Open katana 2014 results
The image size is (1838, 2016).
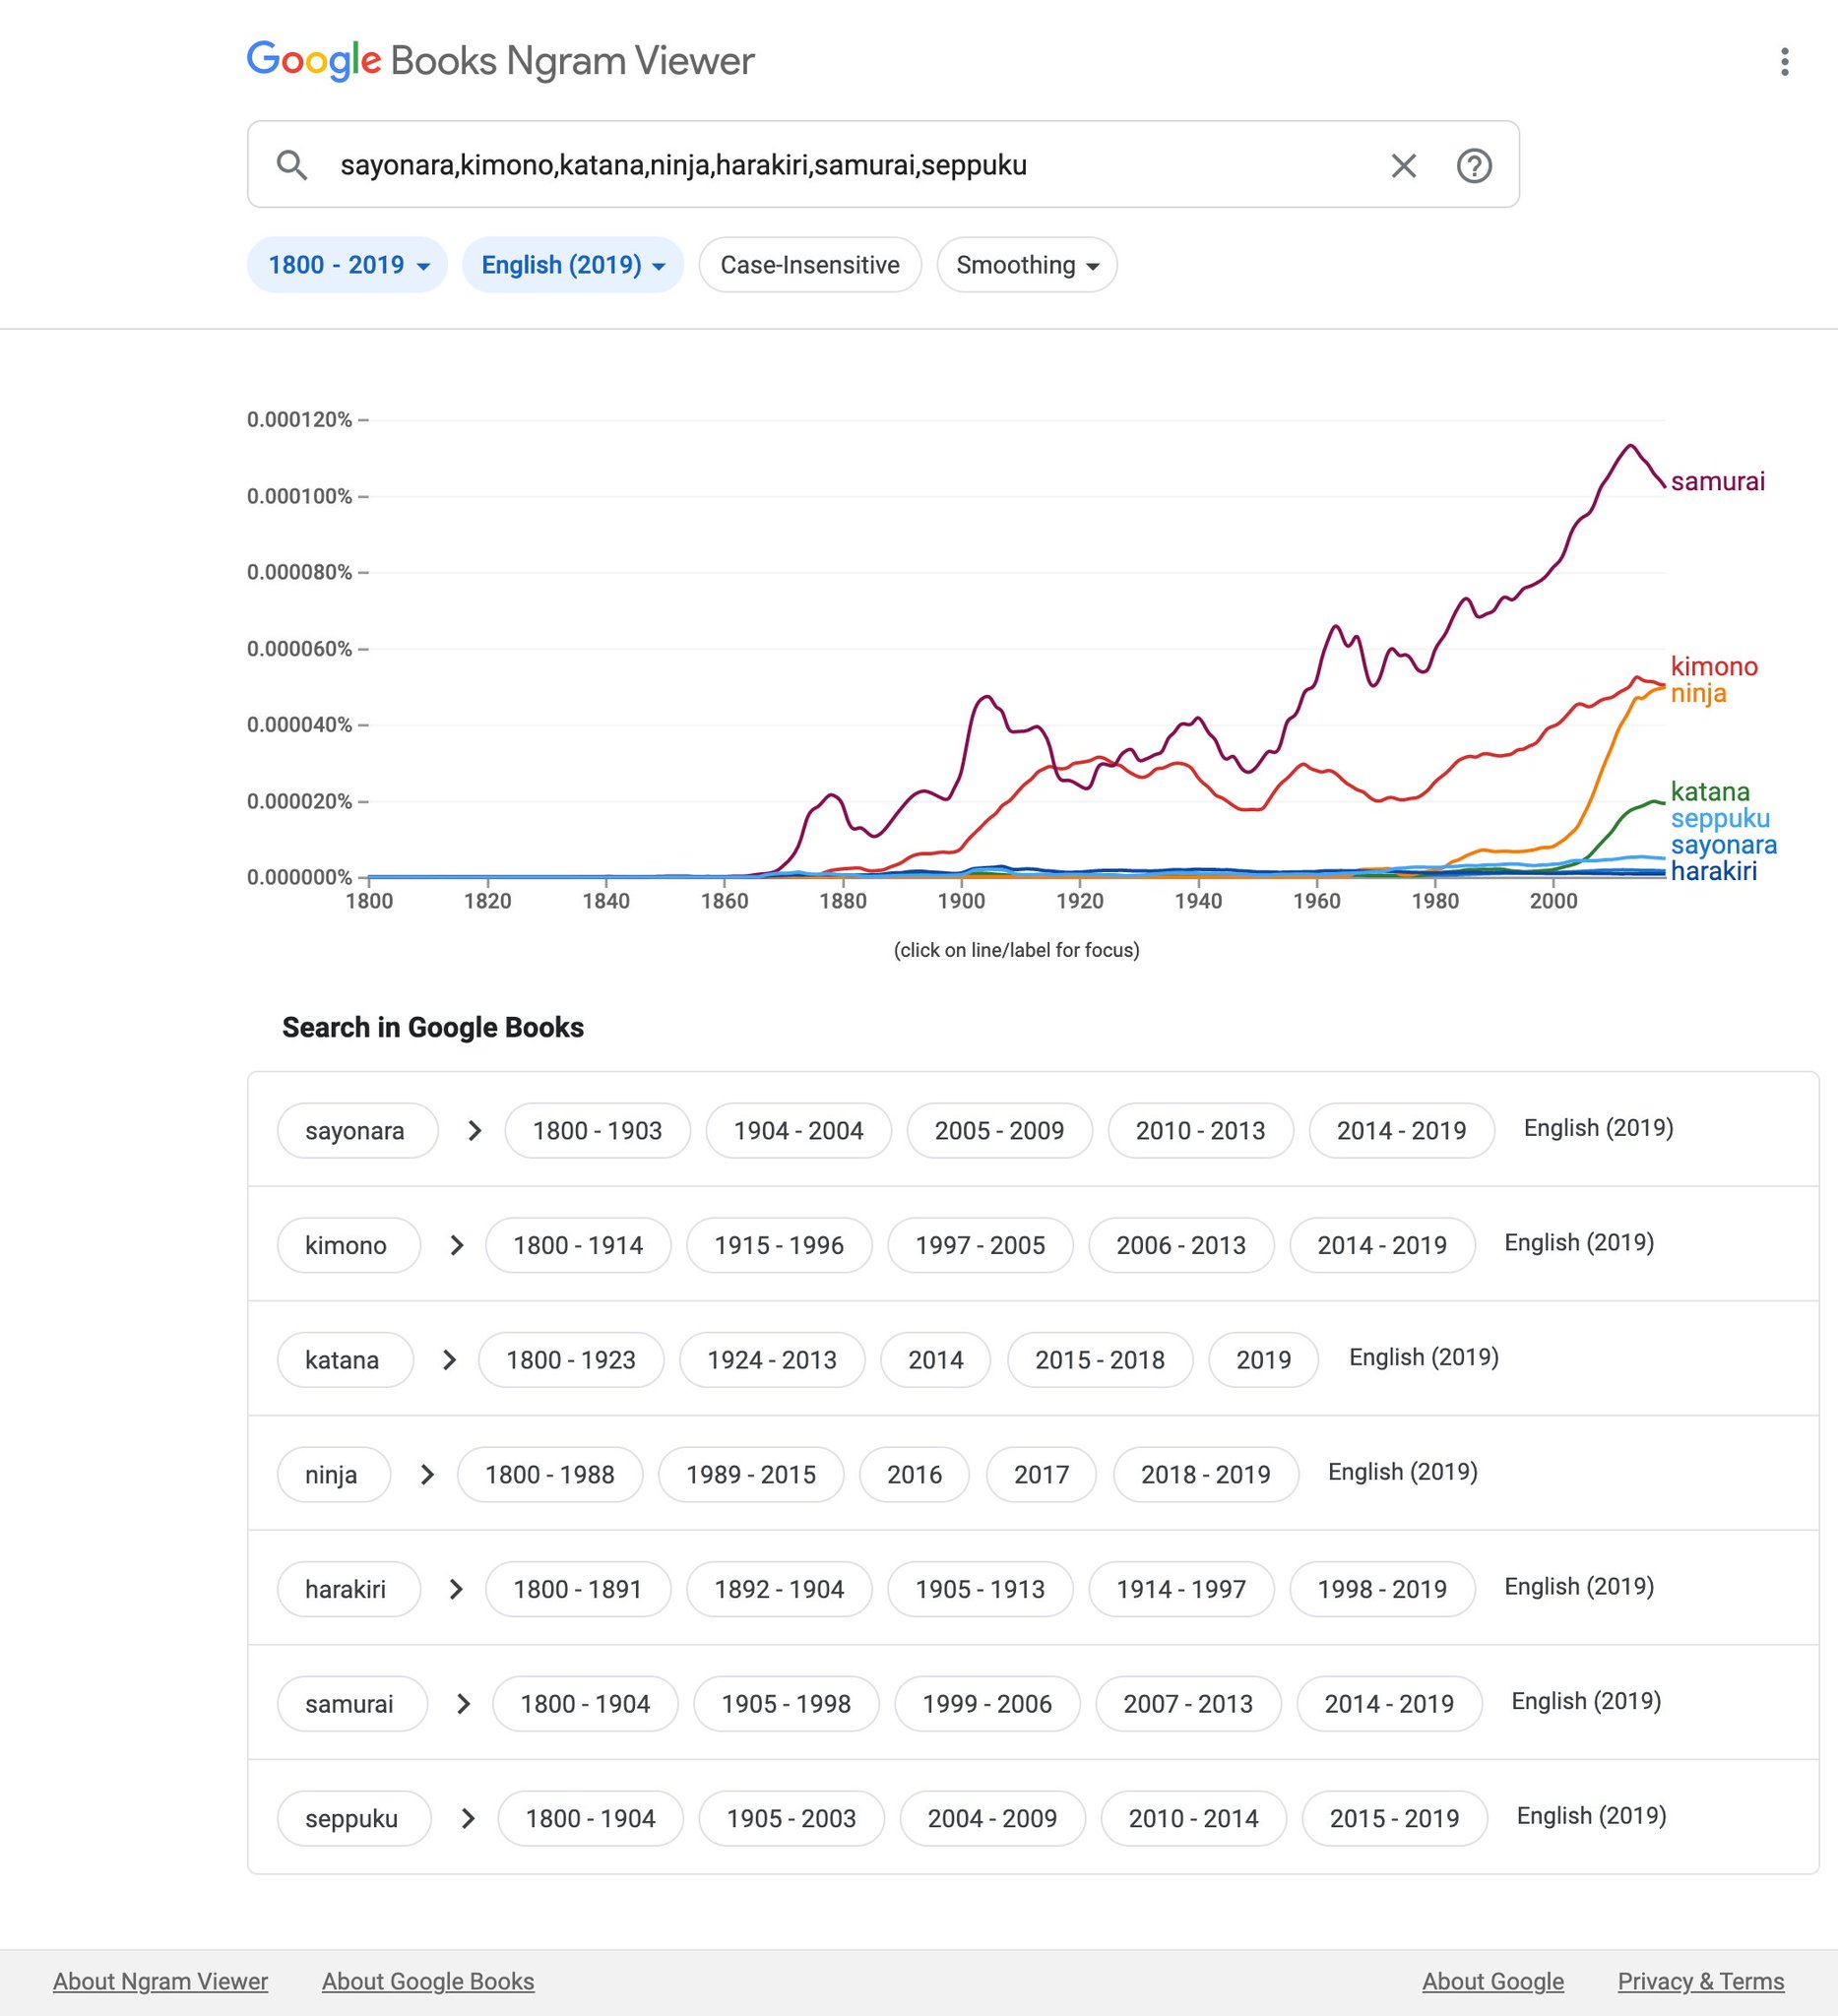click(x=936, y=1360)
